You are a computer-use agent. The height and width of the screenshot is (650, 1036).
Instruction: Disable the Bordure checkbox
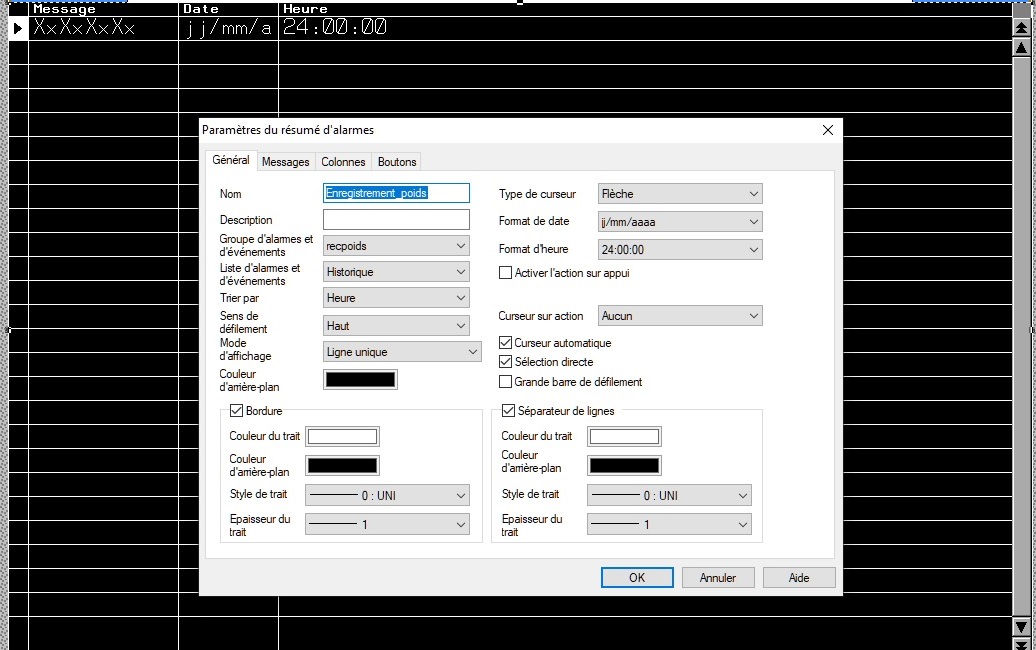(237, 411)
